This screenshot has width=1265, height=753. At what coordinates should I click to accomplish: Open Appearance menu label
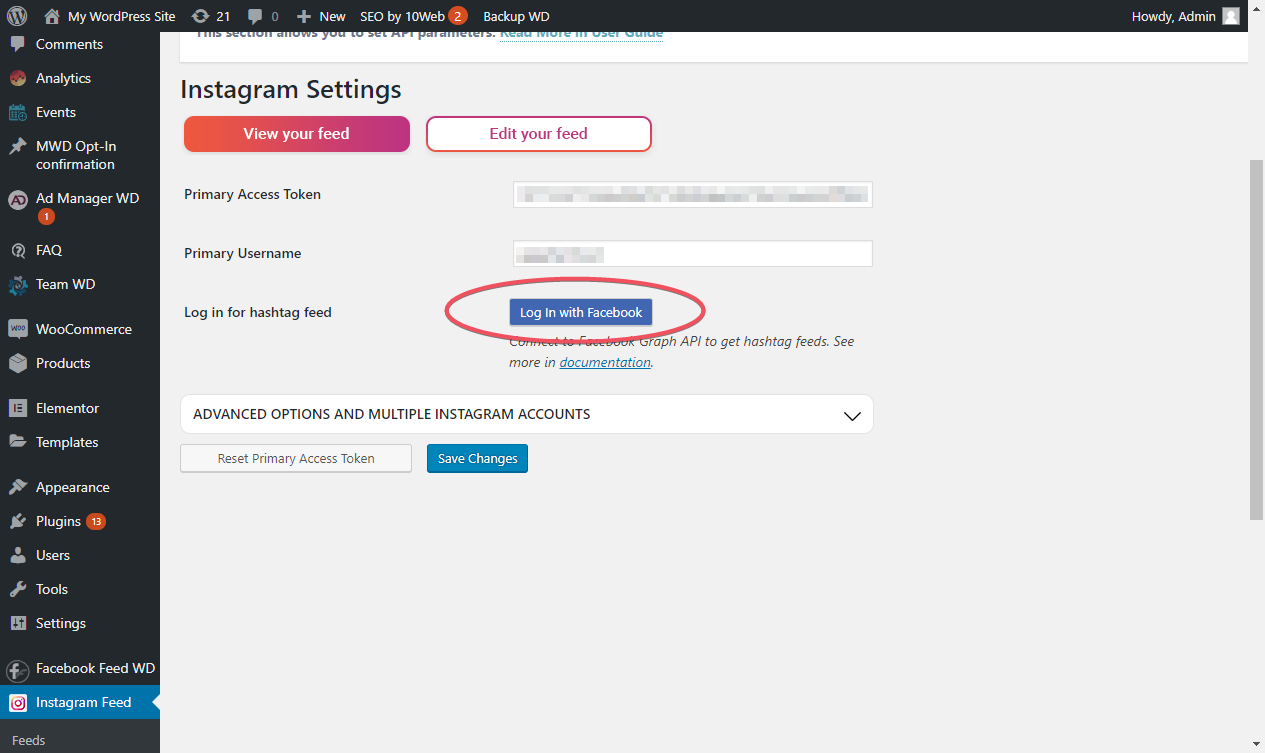(x=73, y=487)
